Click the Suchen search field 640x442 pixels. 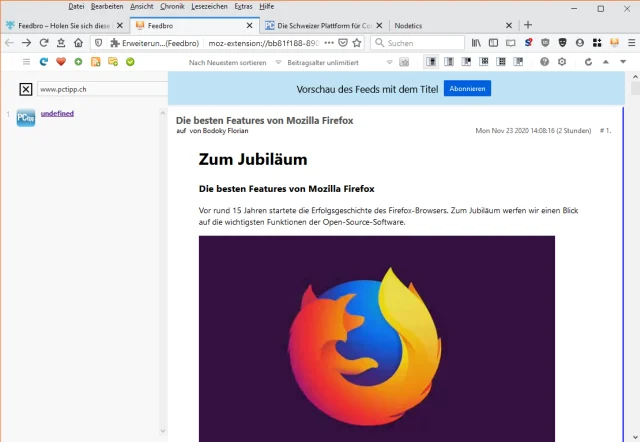[x=418, y=43]
